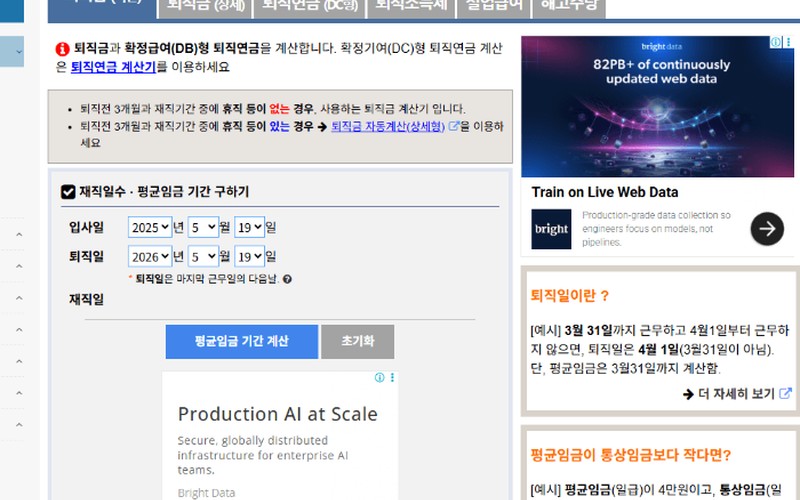
Task: Open the 더 자세히 보기 link
Action: 736,394
